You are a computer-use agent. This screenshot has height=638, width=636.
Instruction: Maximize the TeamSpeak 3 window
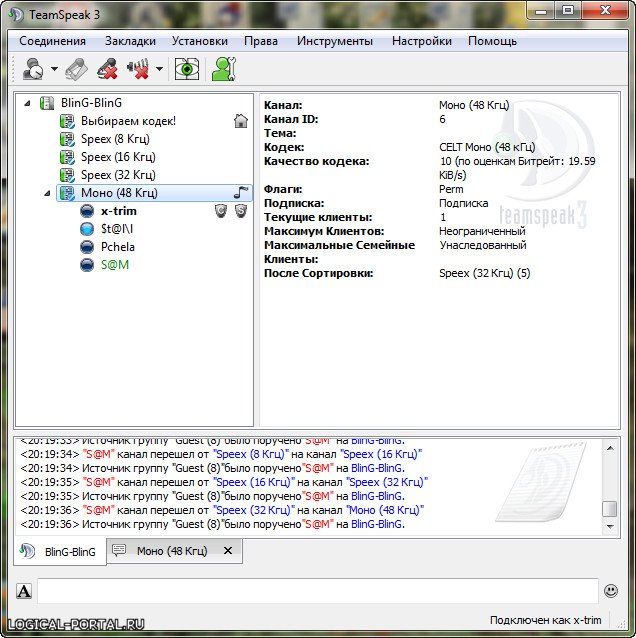568,10
